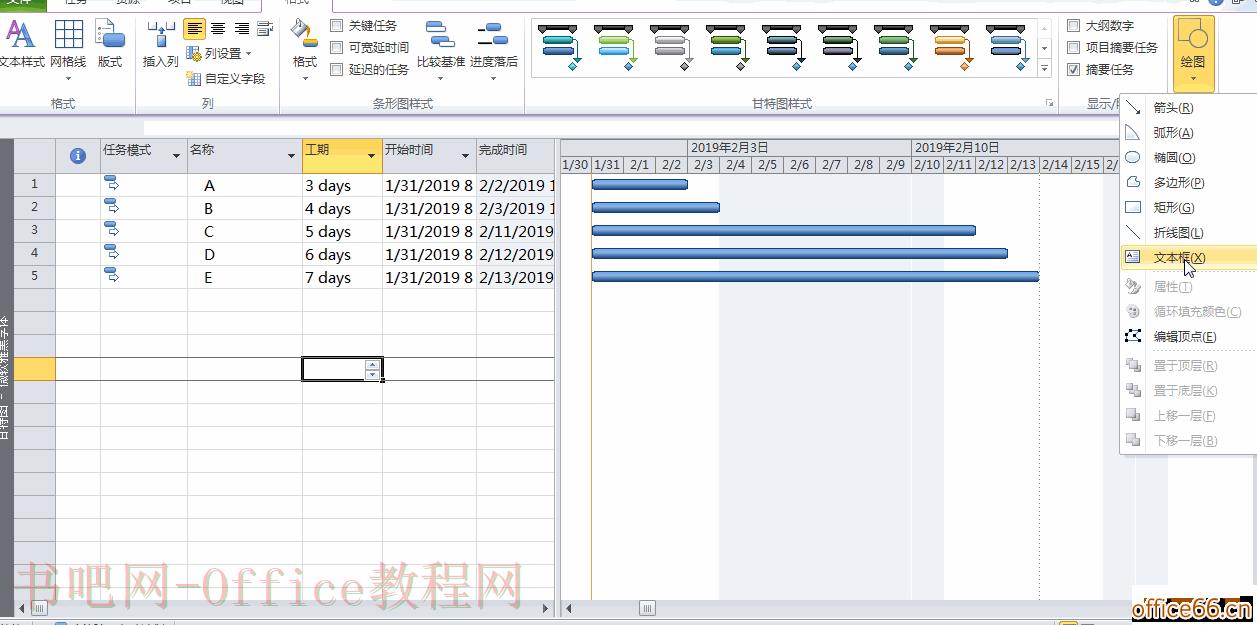Screen dimensions: 1257x625
Task: Open 名称 column filter dropdown
Action: click(x=291, y=156)
